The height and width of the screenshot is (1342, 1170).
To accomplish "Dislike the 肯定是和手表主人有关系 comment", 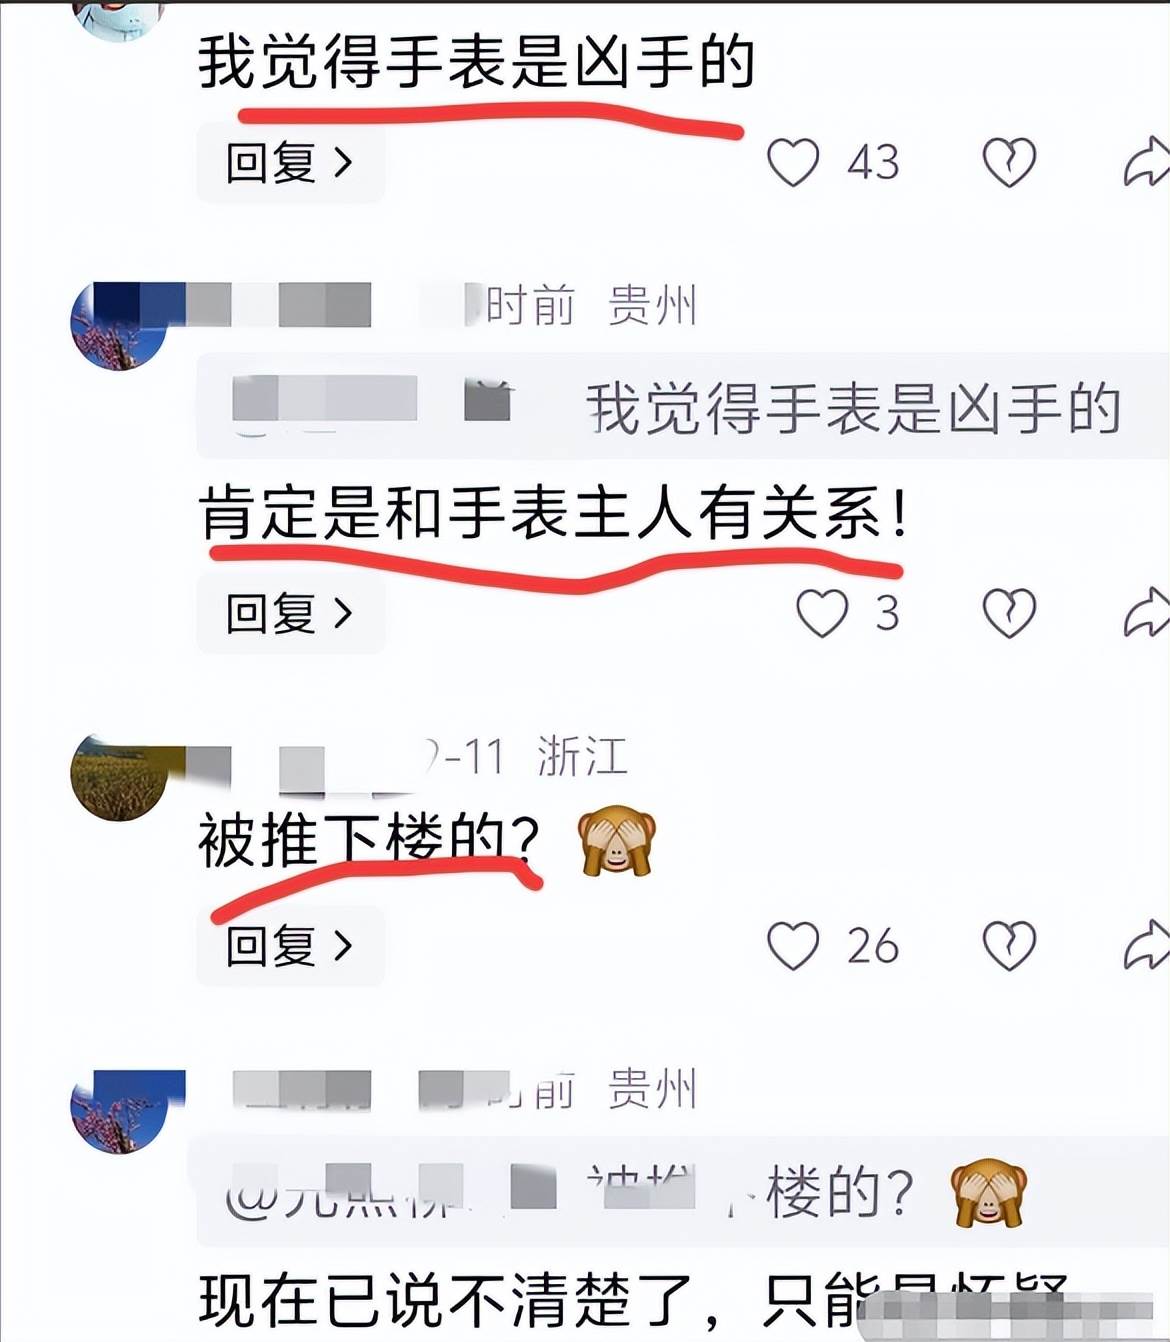I will 1009,613.
